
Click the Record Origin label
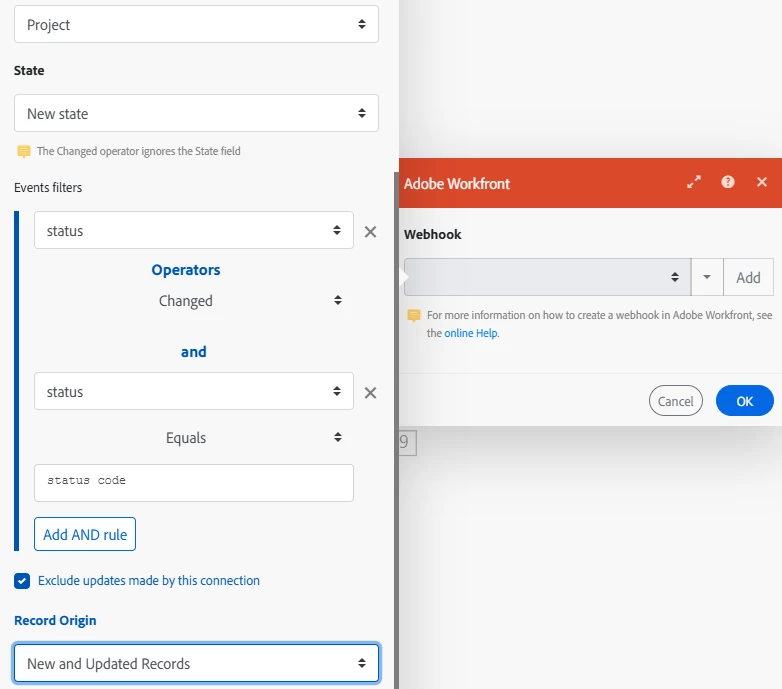click(55, 620)
